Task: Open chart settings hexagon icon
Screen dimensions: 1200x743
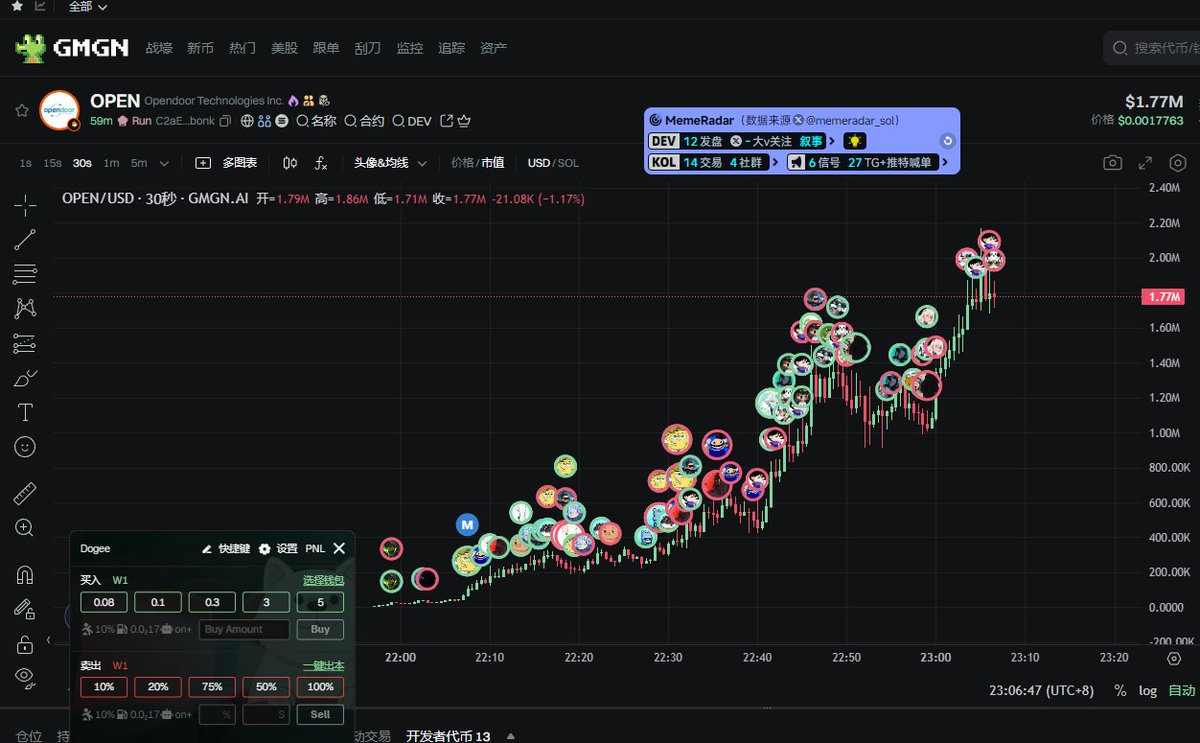Action: click(x=1178, y=163)
